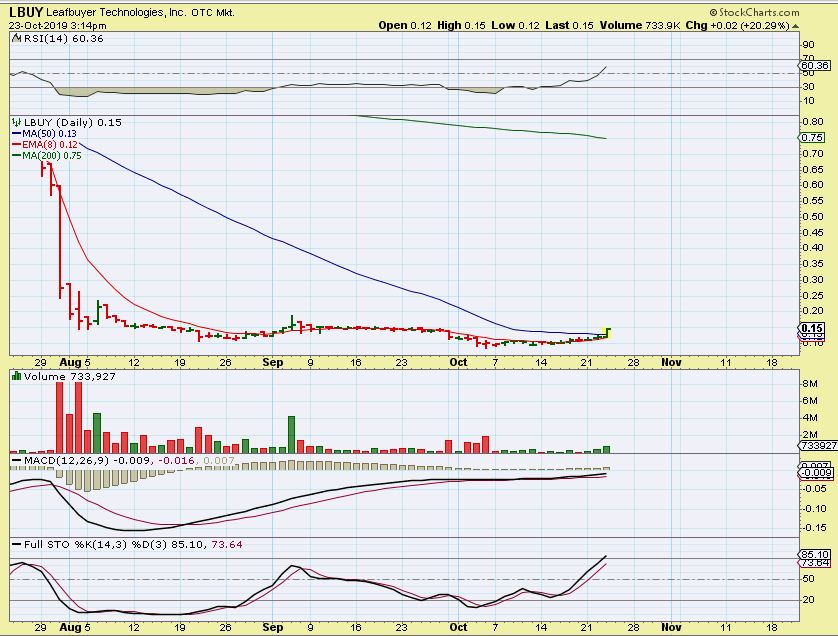Click the MA(50) 0.13 legend text

coord(49,134)
